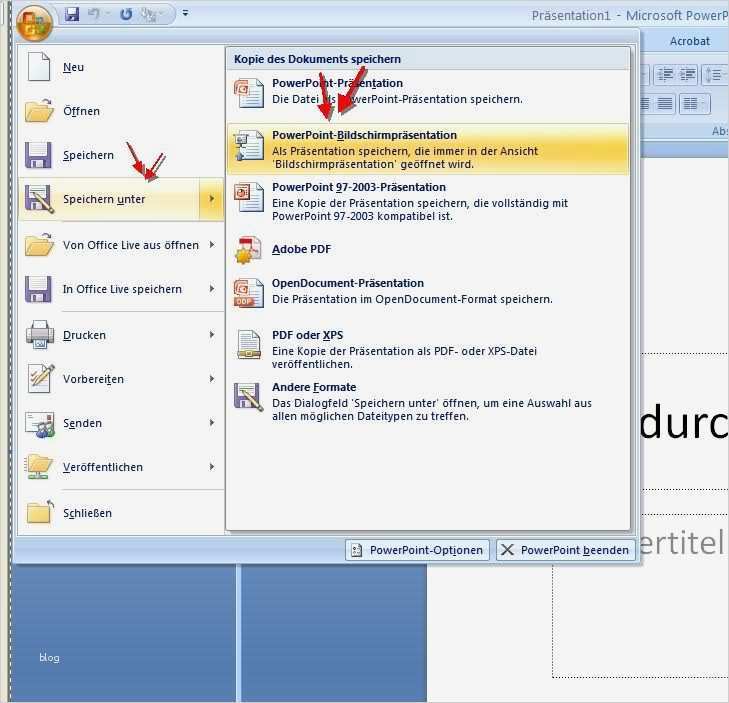Open the line spacing dropdown in ribbon
The height and width of the screenshot is (703, 729).
(715, 75)
